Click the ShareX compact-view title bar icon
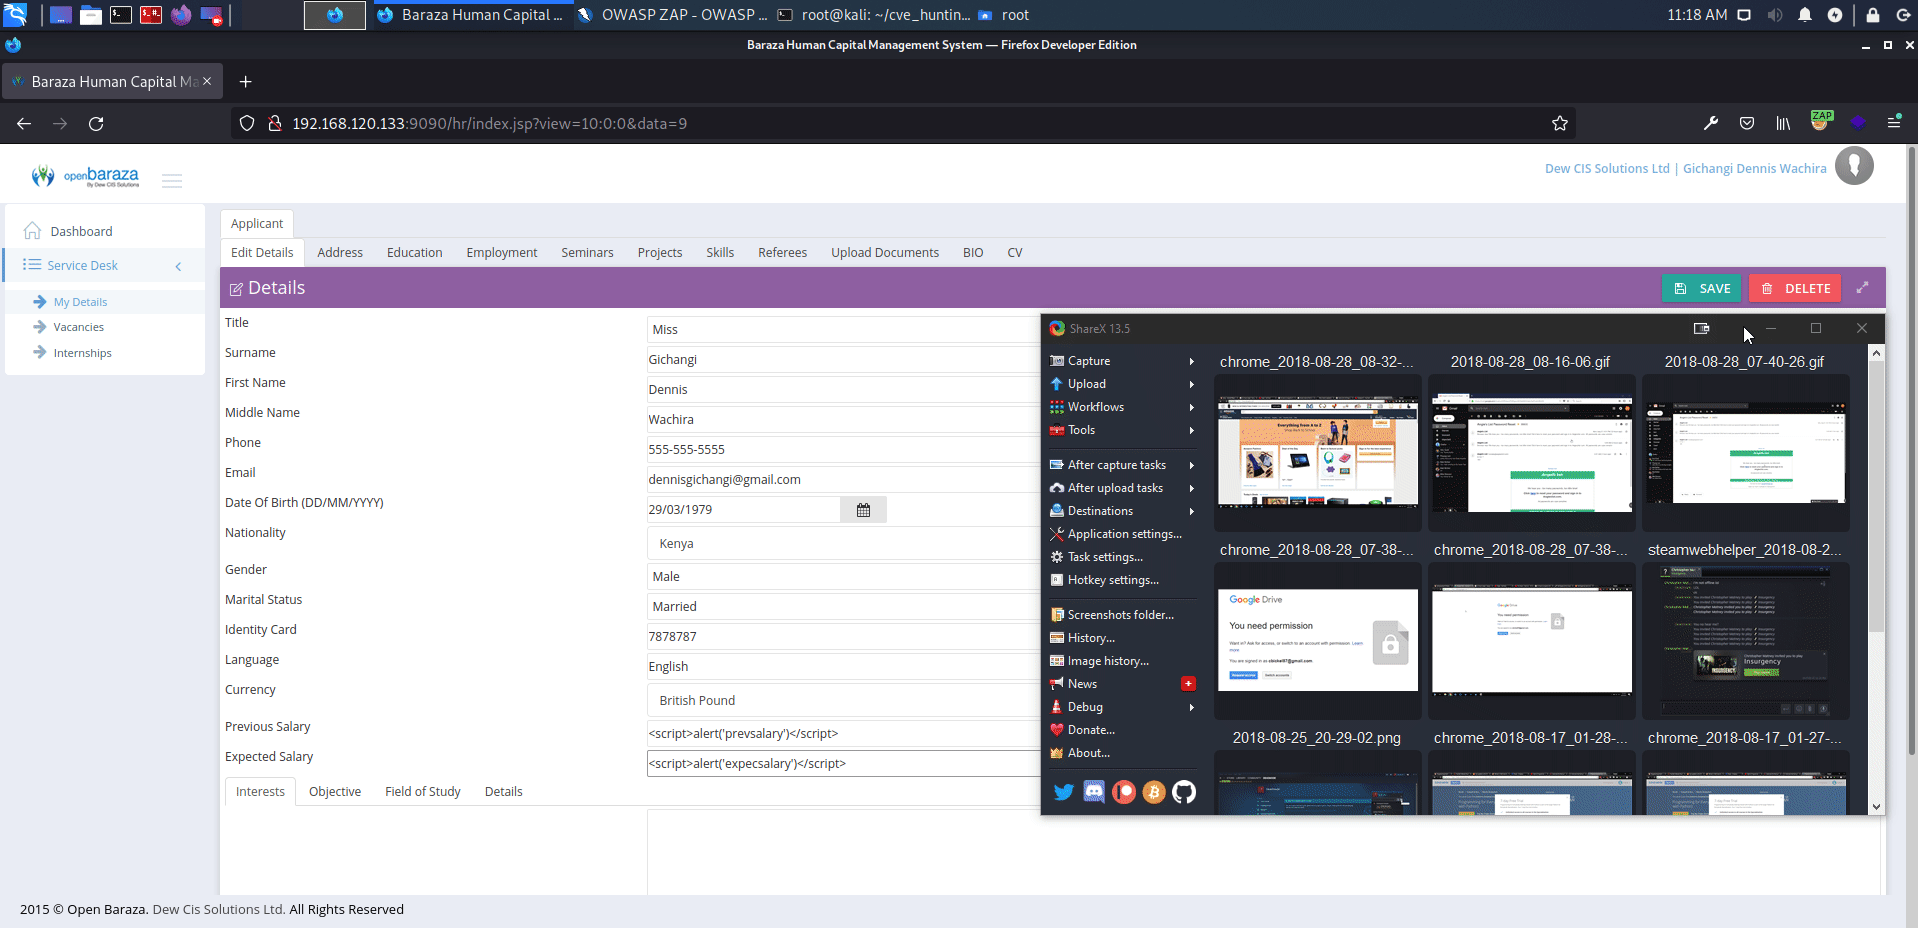1918x928 pixels. pos(1701,328)
